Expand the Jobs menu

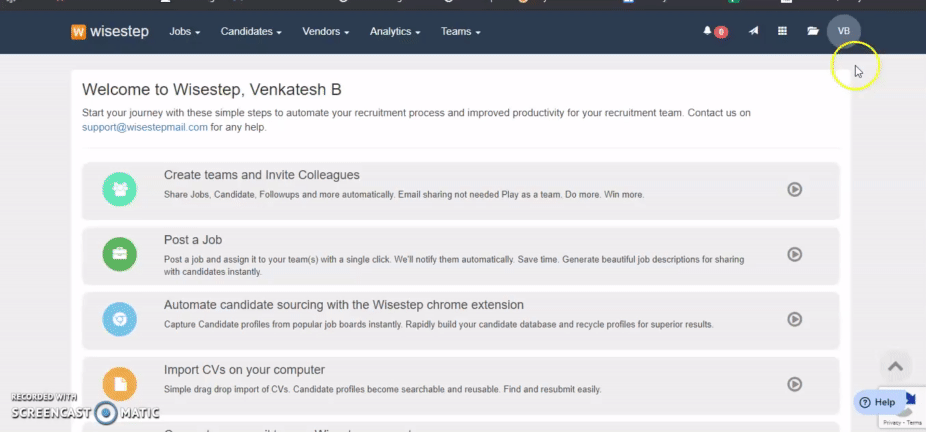tap(185, 32)
